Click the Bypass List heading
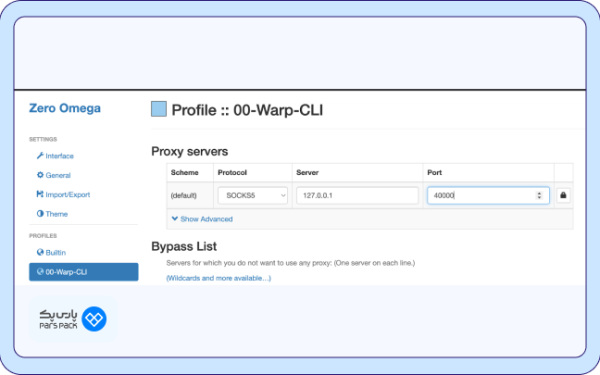 coord(184,246)
